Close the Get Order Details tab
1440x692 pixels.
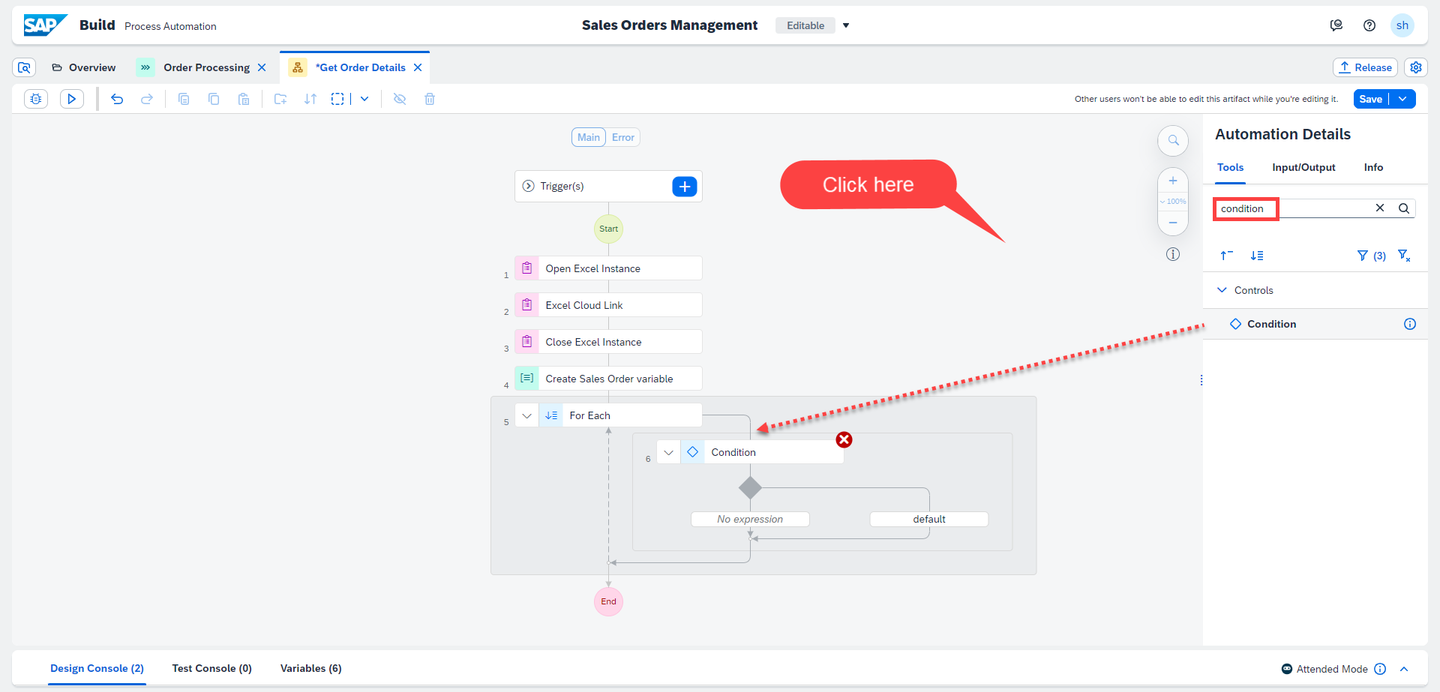tap(418, 68)
